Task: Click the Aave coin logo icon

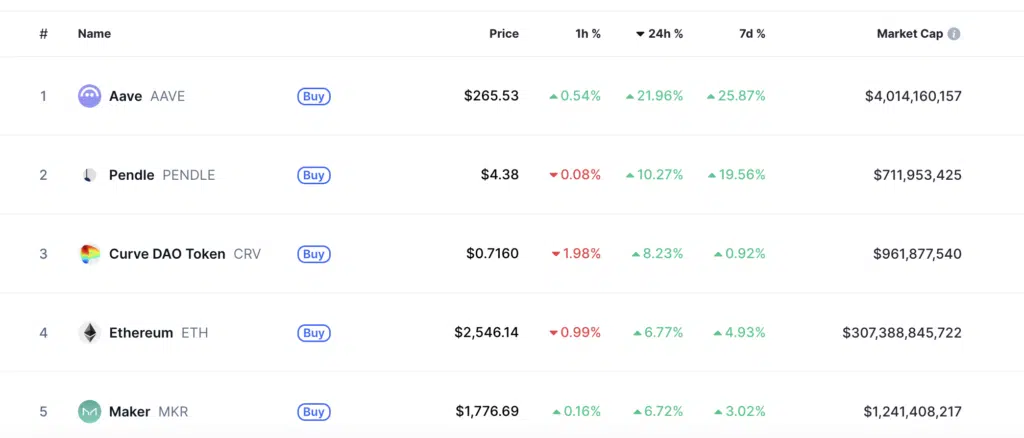Action: pyautogui.click(x=89, y=96)
